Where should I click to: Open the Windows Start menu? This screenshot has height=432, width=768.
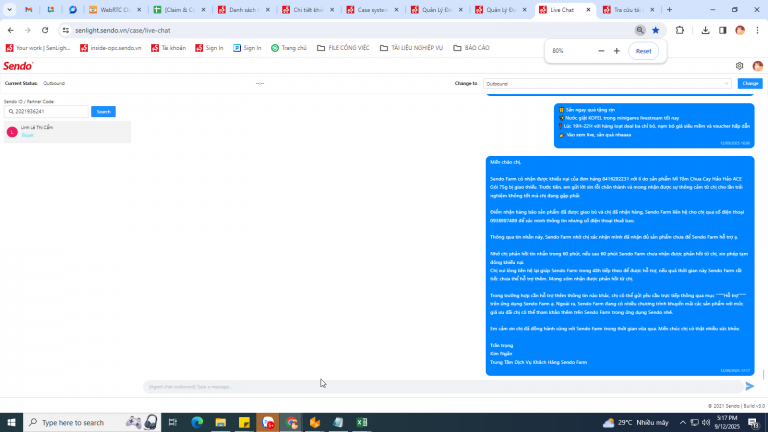[x=11, y=422]
